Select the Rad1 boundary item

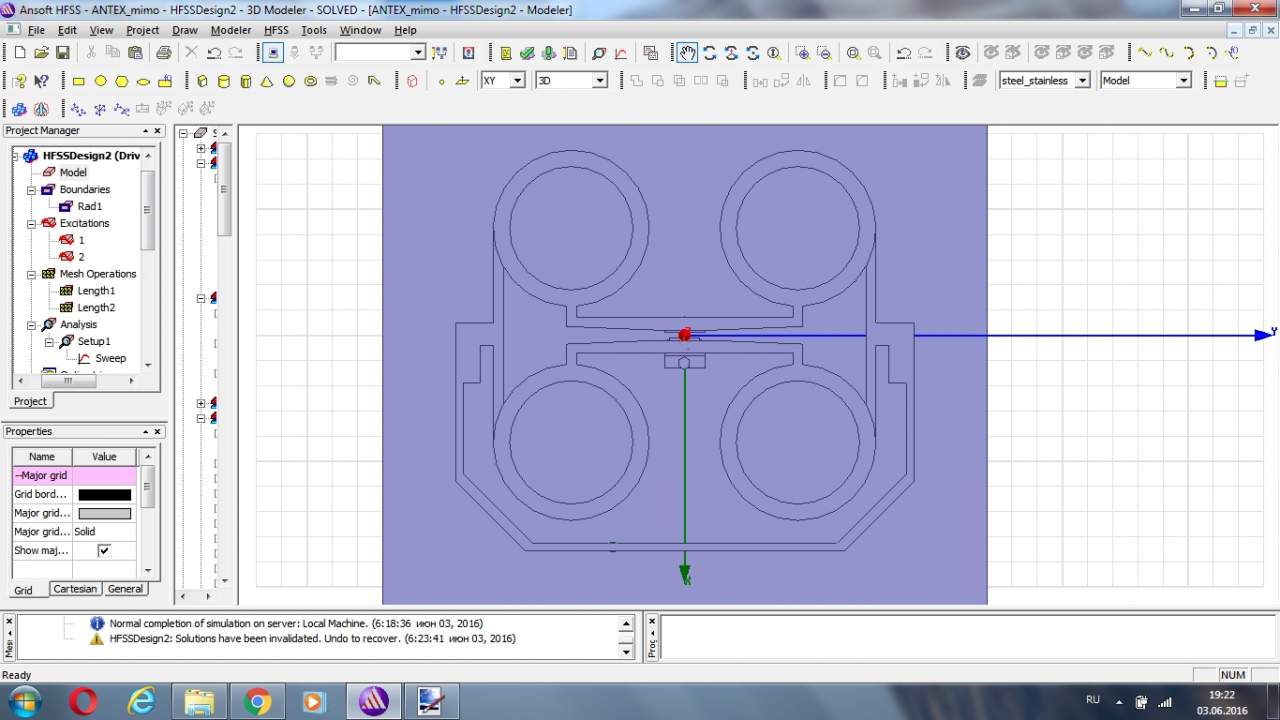[90, 206]
